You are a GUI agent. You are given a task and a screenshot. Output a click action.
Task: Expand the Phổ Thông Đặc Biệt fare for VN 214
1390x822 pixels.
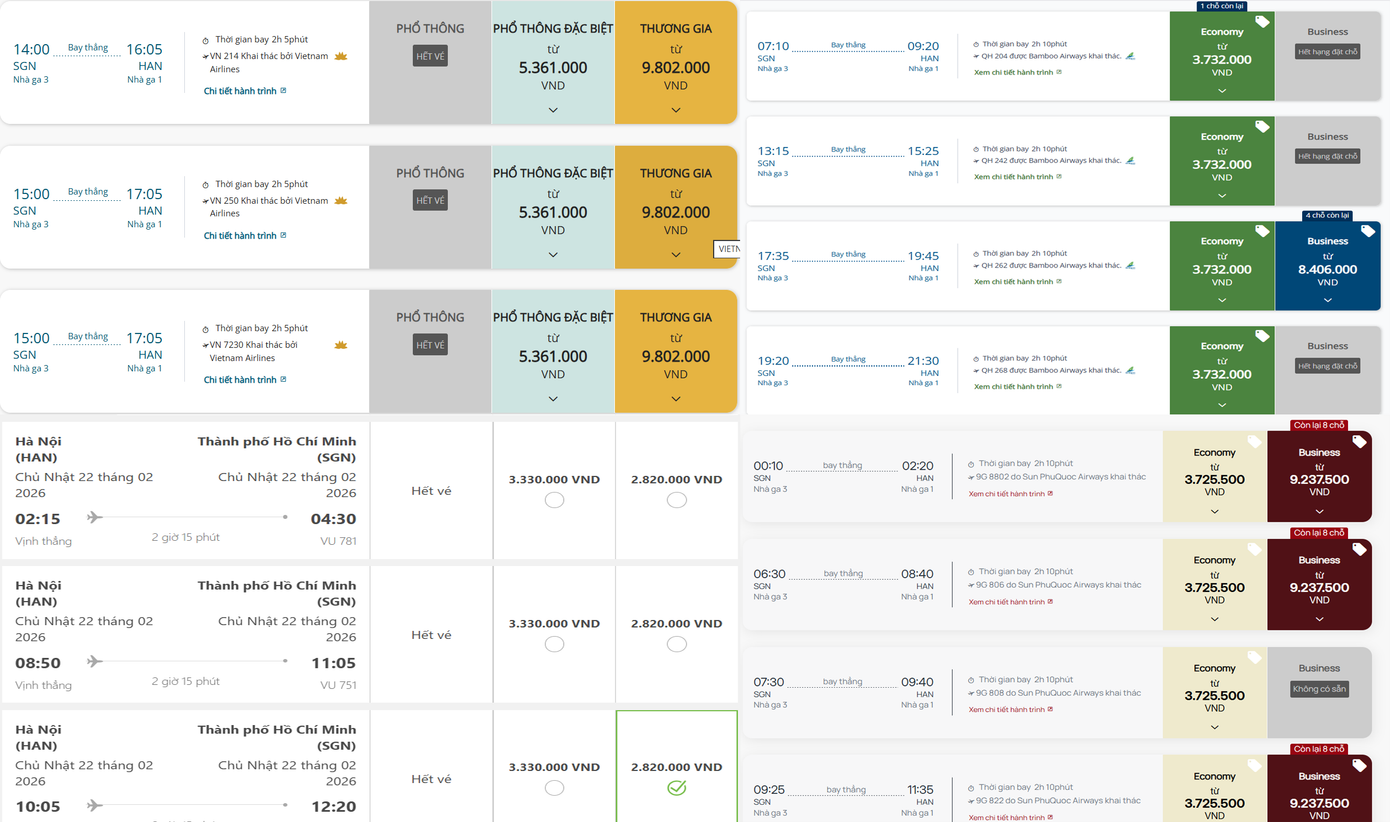[553, 110]
